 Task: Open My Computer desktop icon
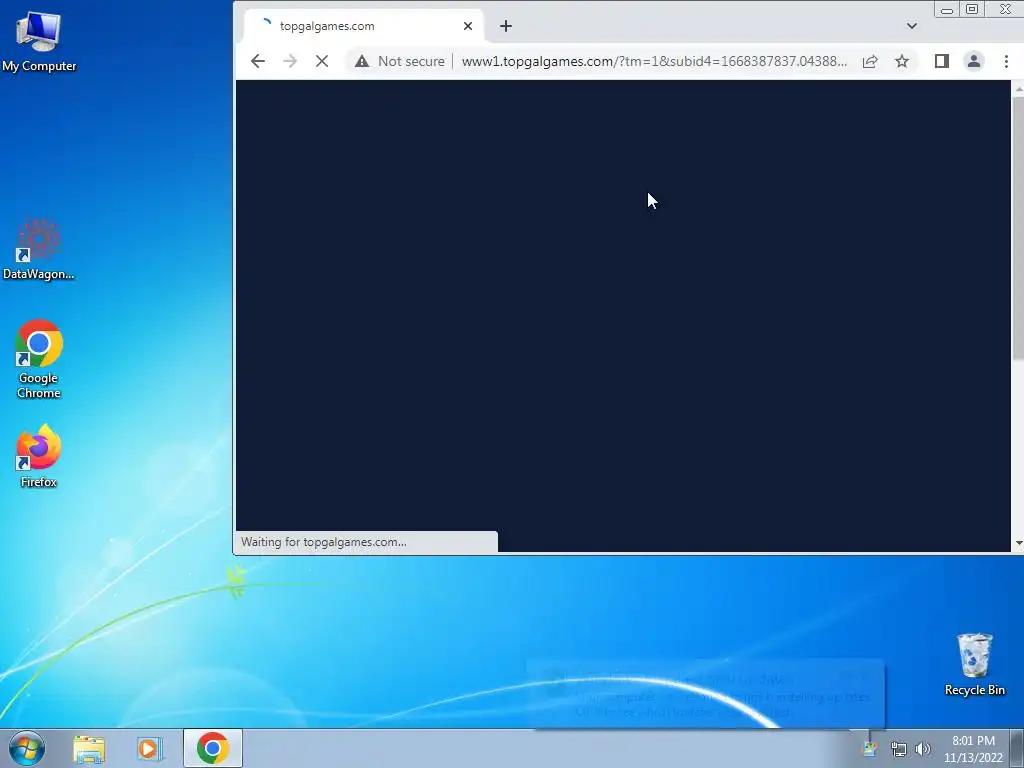pos(39,41)
